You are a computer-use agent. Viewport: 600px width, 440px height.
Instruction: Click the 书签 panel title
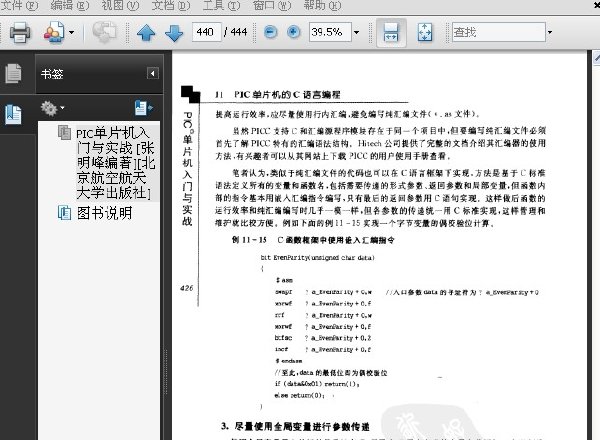pos(52,74)
